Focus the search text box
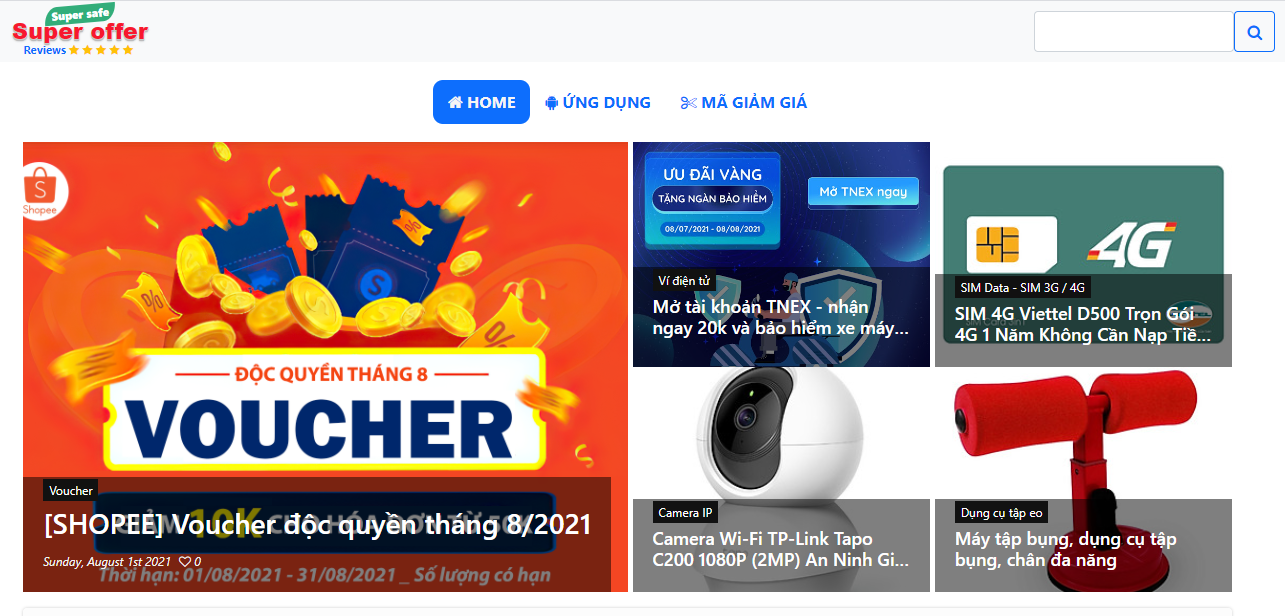 point(1134,31)
